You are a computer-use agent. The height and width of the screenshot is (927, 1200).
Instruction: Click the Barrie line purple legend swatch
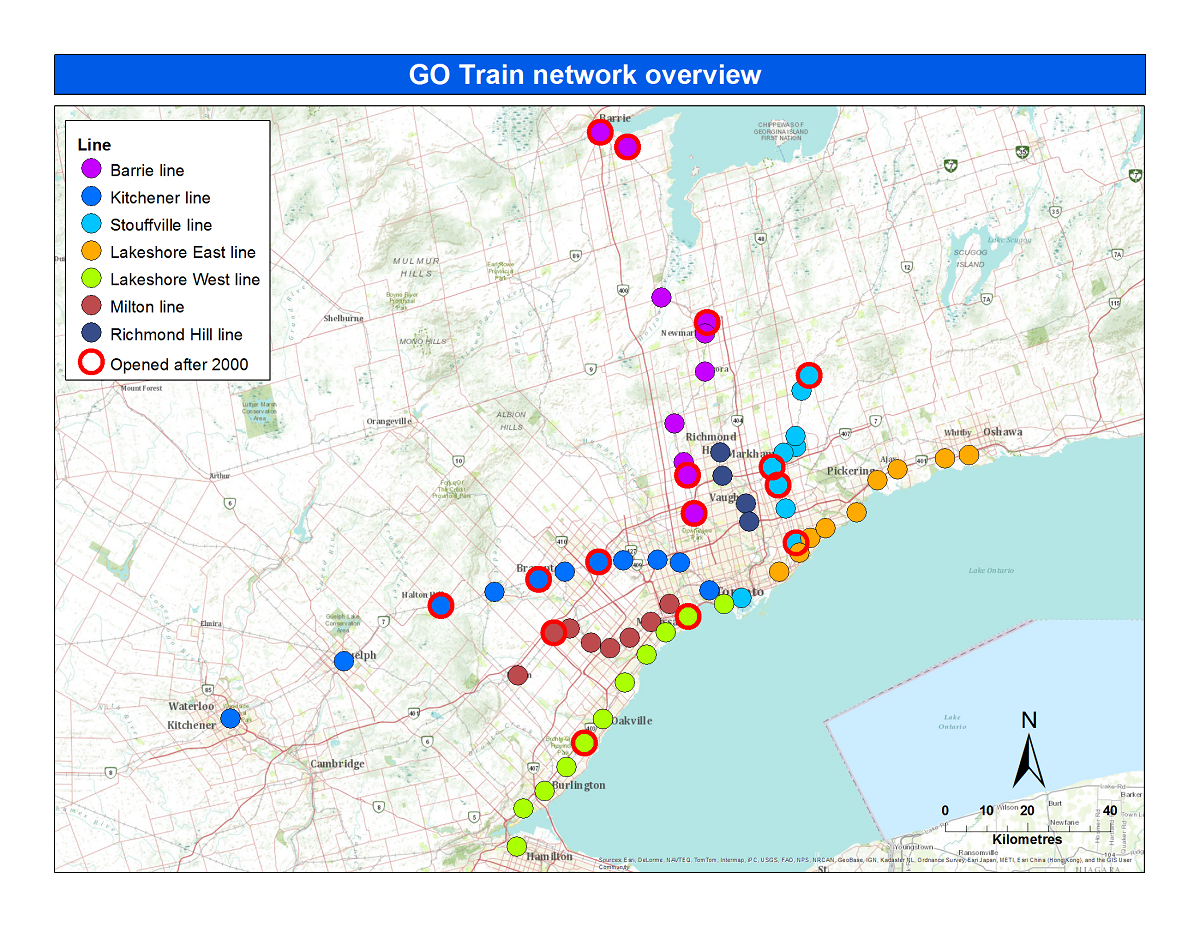[90, 170]
